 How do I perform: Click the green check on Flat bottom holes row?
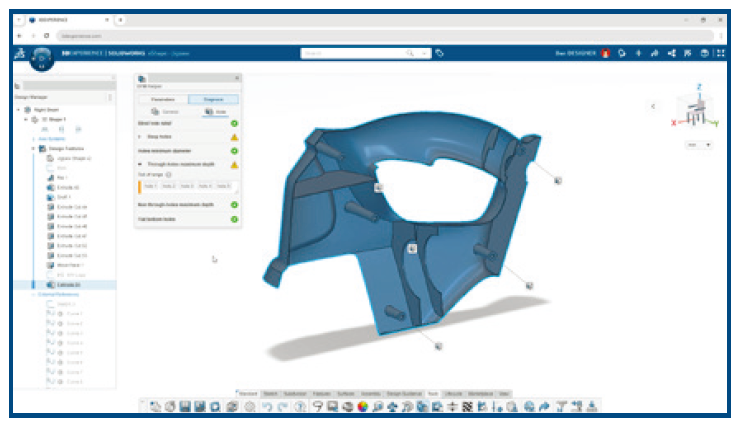point(234,219)
